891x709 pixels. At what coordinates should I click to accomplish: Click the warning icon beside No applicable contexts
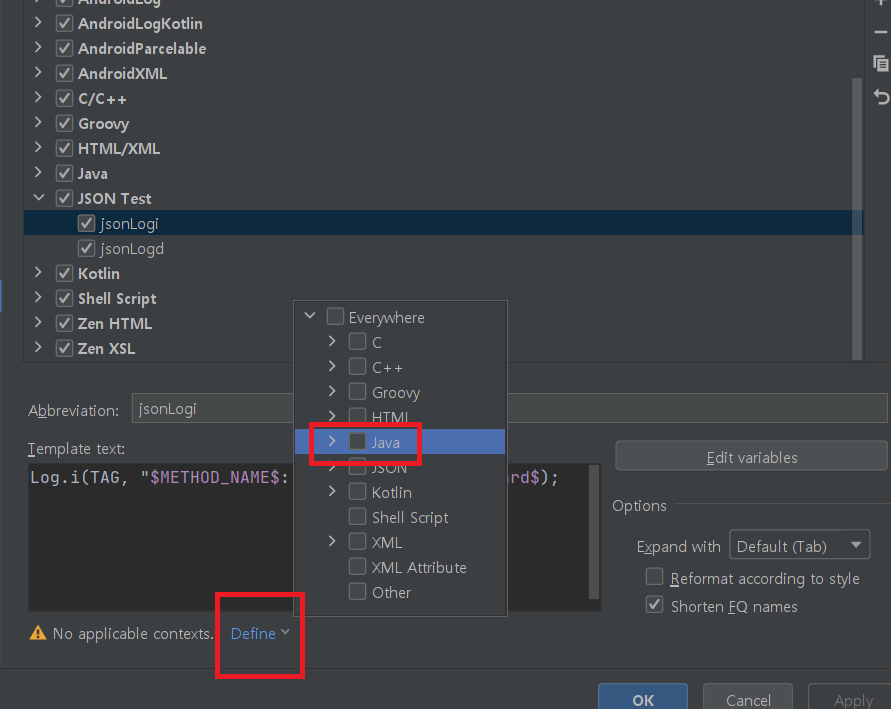(38, 633)
